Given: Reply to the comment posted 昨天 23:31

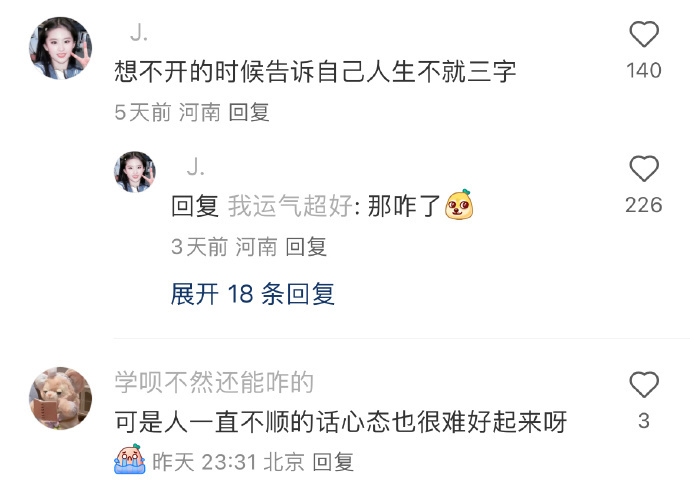Looking at the screenshot, I should coord(333,462).
